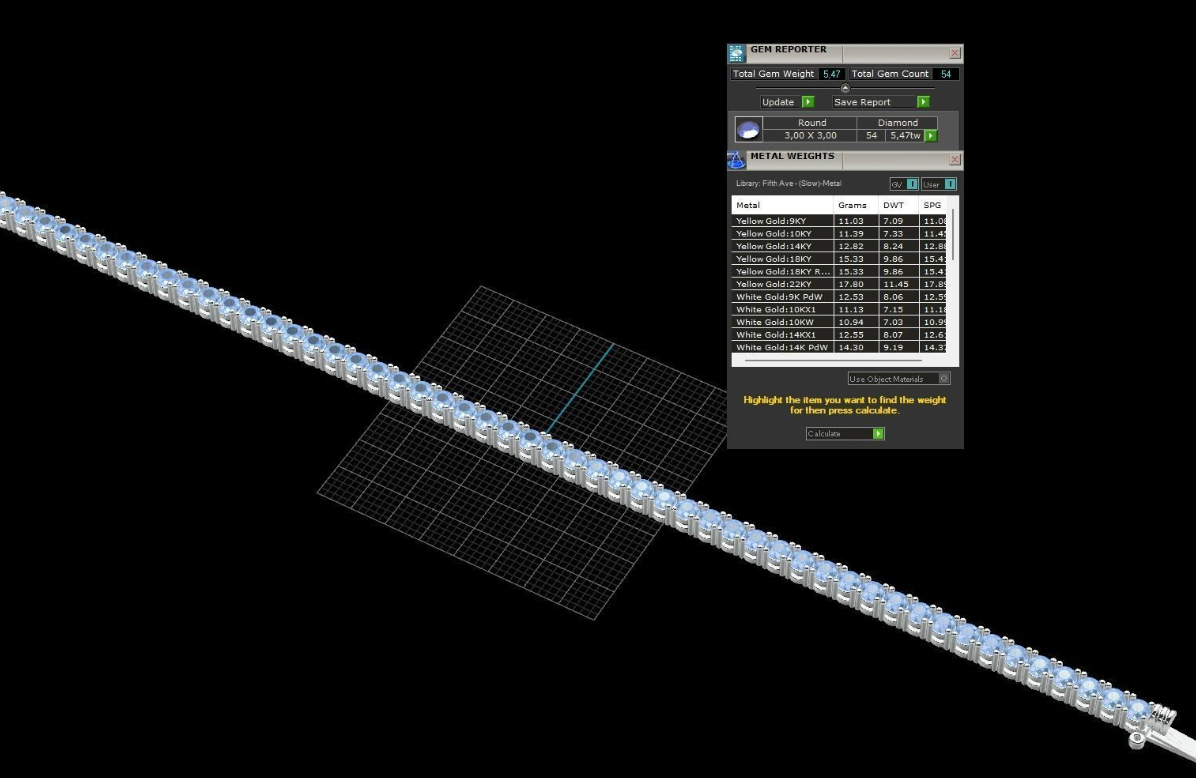Select the Yellow Gold:14KY row
The image size is (1196, 778).
783,246
